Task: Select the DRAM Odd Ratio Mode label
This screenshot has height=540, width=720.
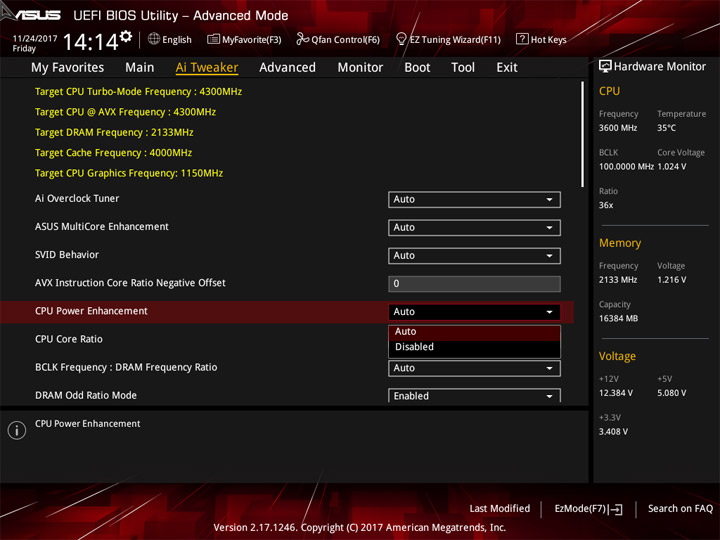Action: pyautogui.click(x=86, y=395)
